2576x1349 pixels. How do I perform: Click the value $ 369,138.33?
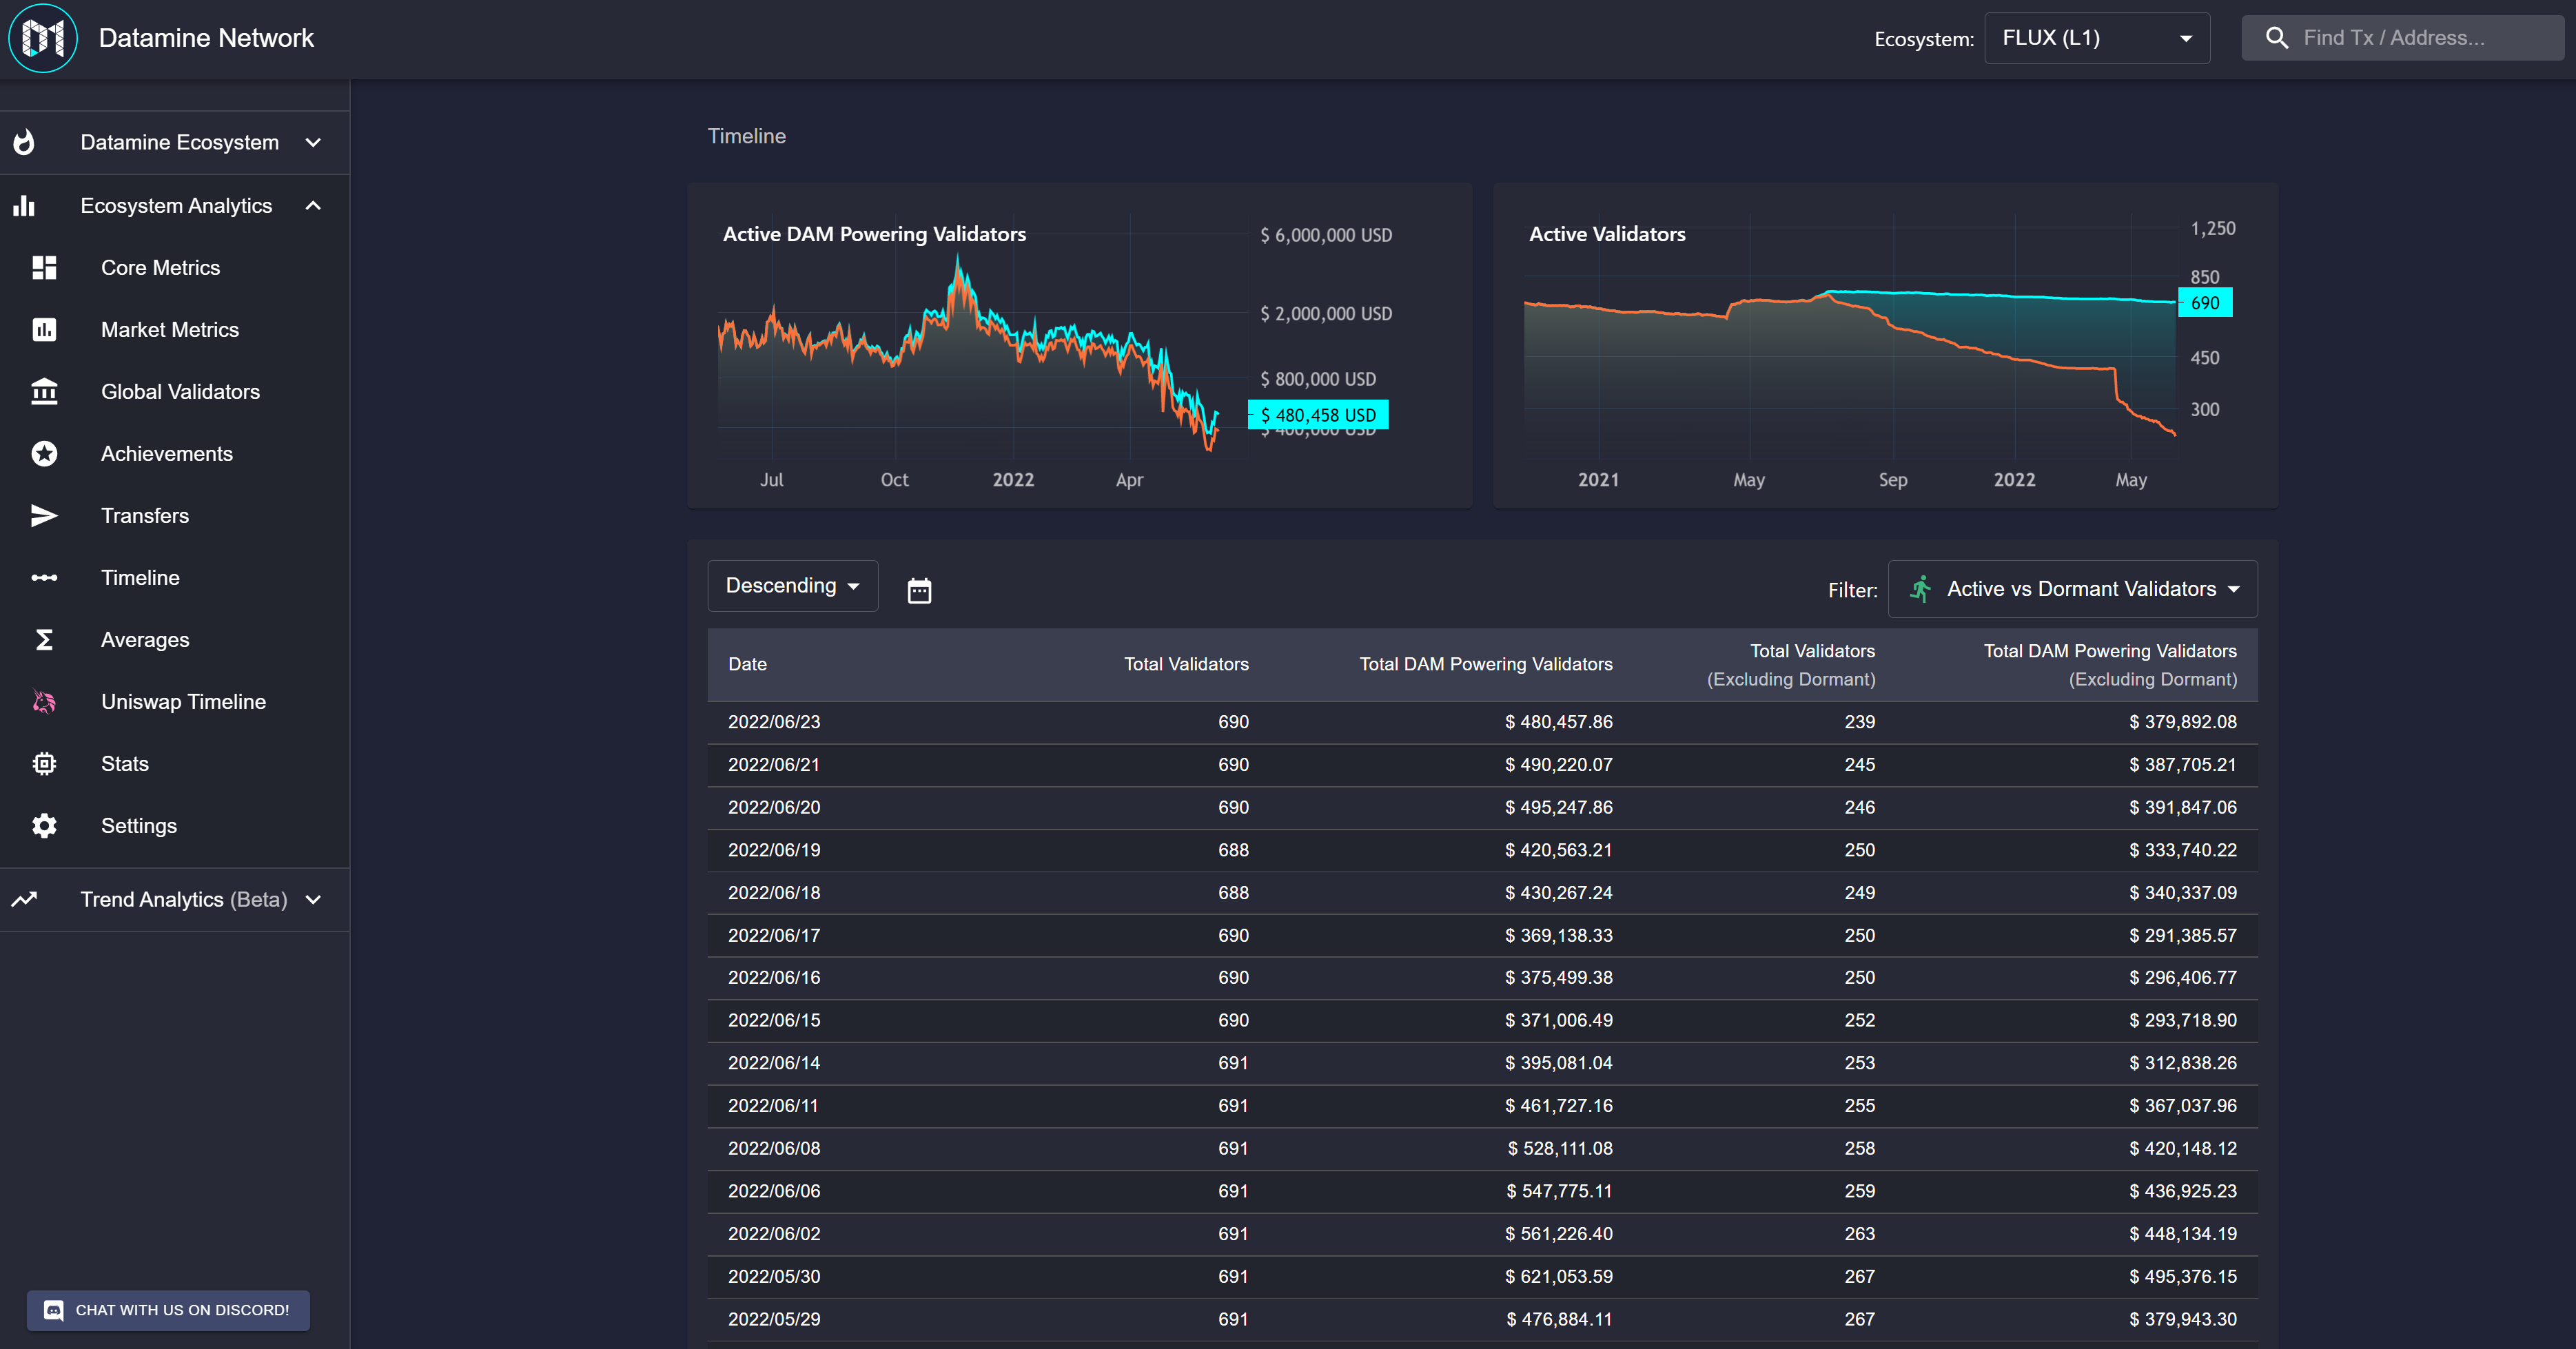[x=1558, y=936]
